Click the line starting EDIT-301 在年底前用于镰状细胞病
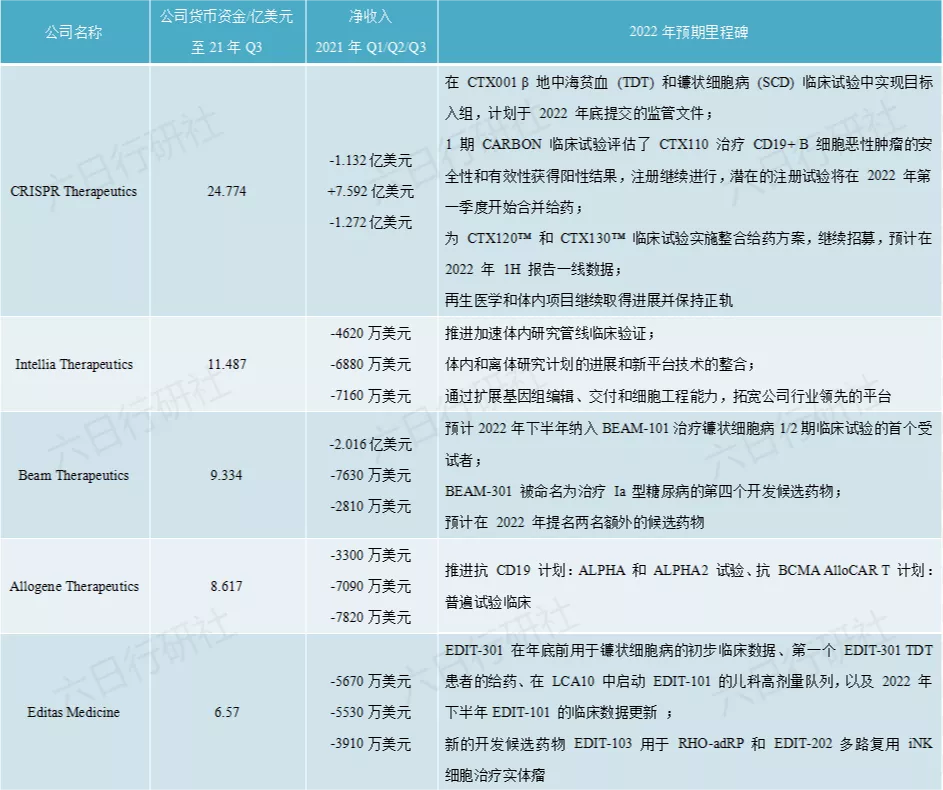The height and width of the screenshot is (790, 943). click(x=689, y=650)
